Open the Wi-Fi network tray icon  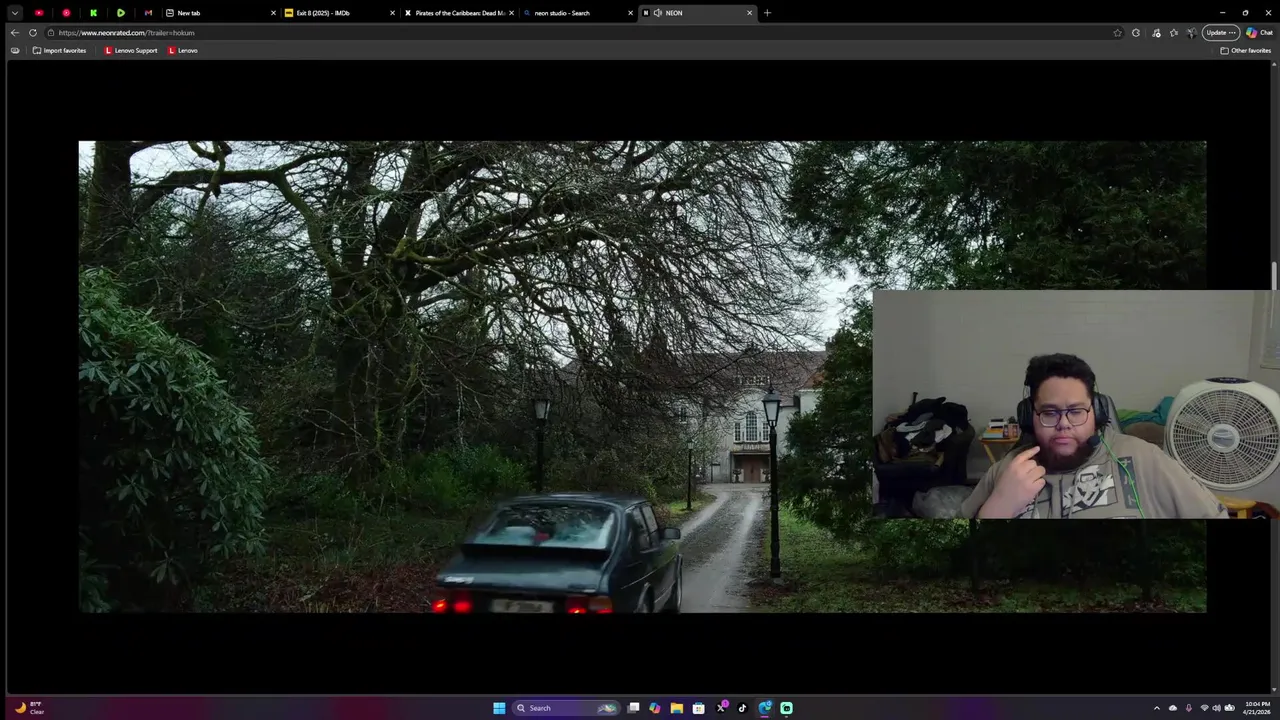(1204, 708)
